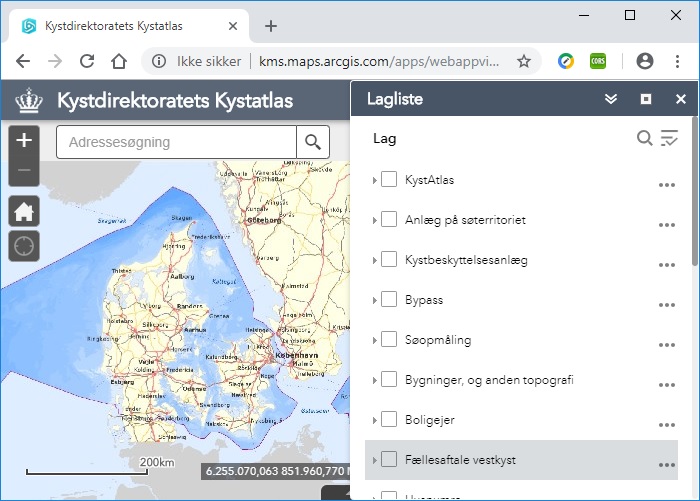Viewport: 700px width, 501px height.
Task: Zoom out on the map
Action: pos(24,171)
